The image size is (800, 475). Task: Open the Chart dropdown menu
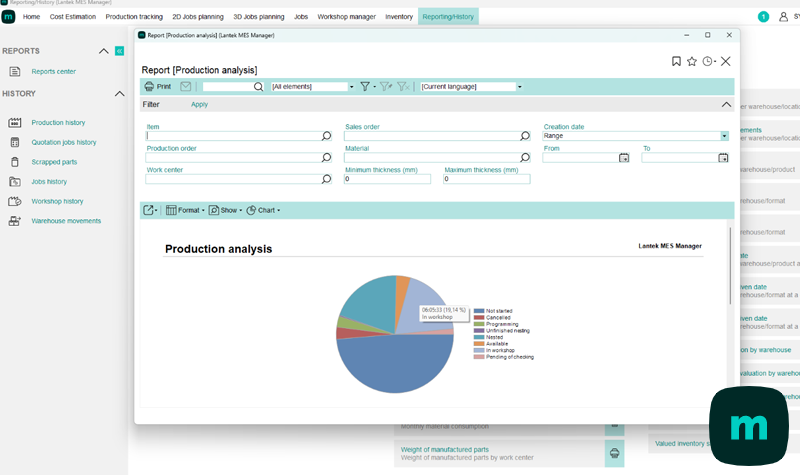click(x=263, y=210)
